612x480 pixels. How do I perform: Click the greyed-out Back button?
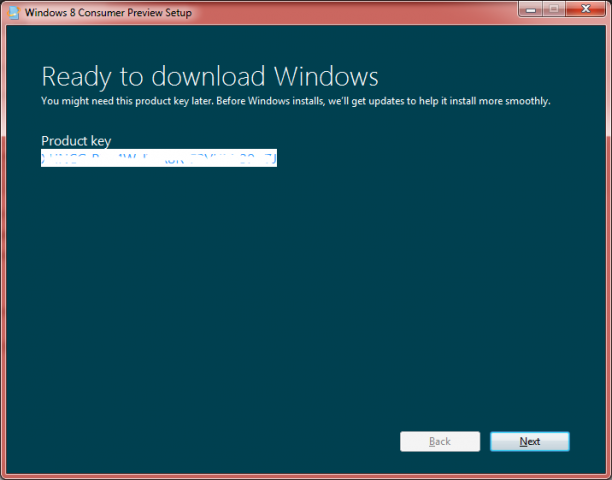pos(440,441)
